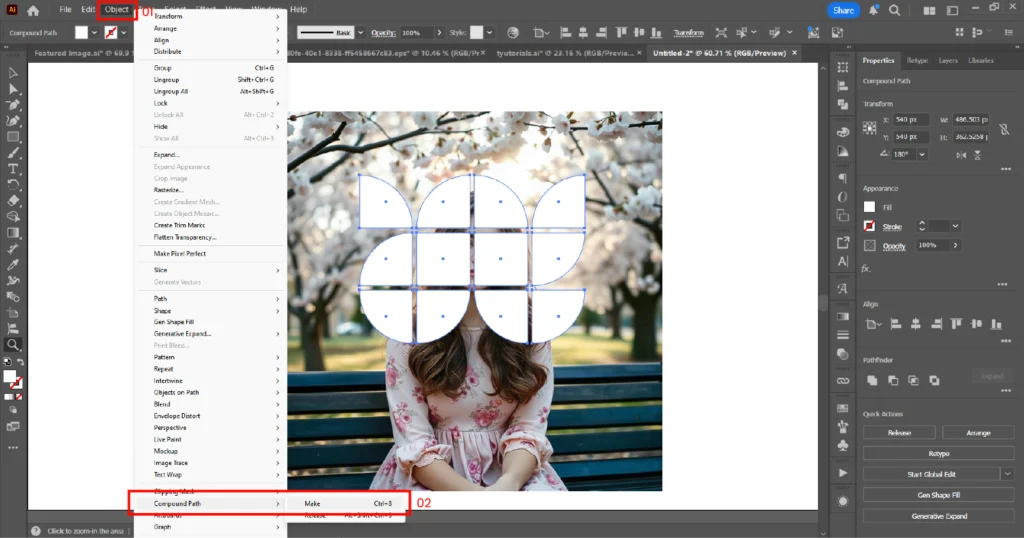Open the Links panel chain icon
This screenshot has width=1024, height=538.
(843, 381)
